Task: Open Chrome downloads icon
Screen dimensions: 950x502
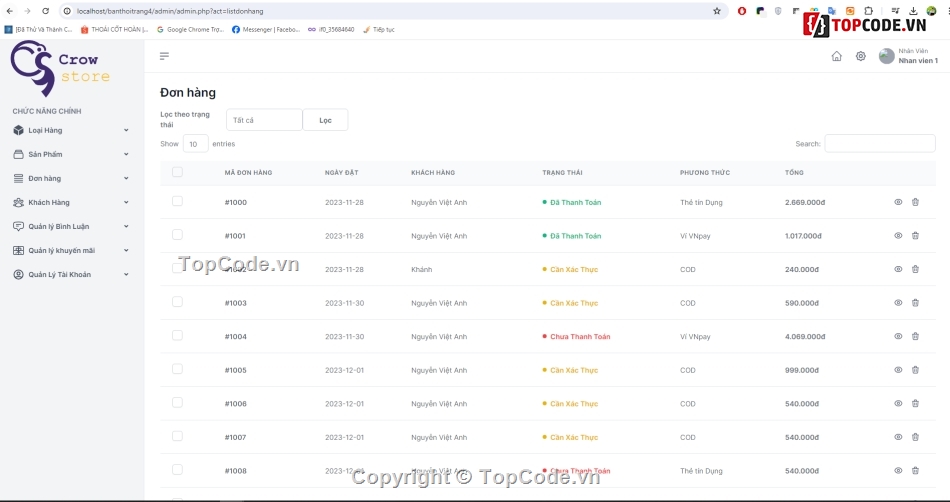Action: [913, 11]
